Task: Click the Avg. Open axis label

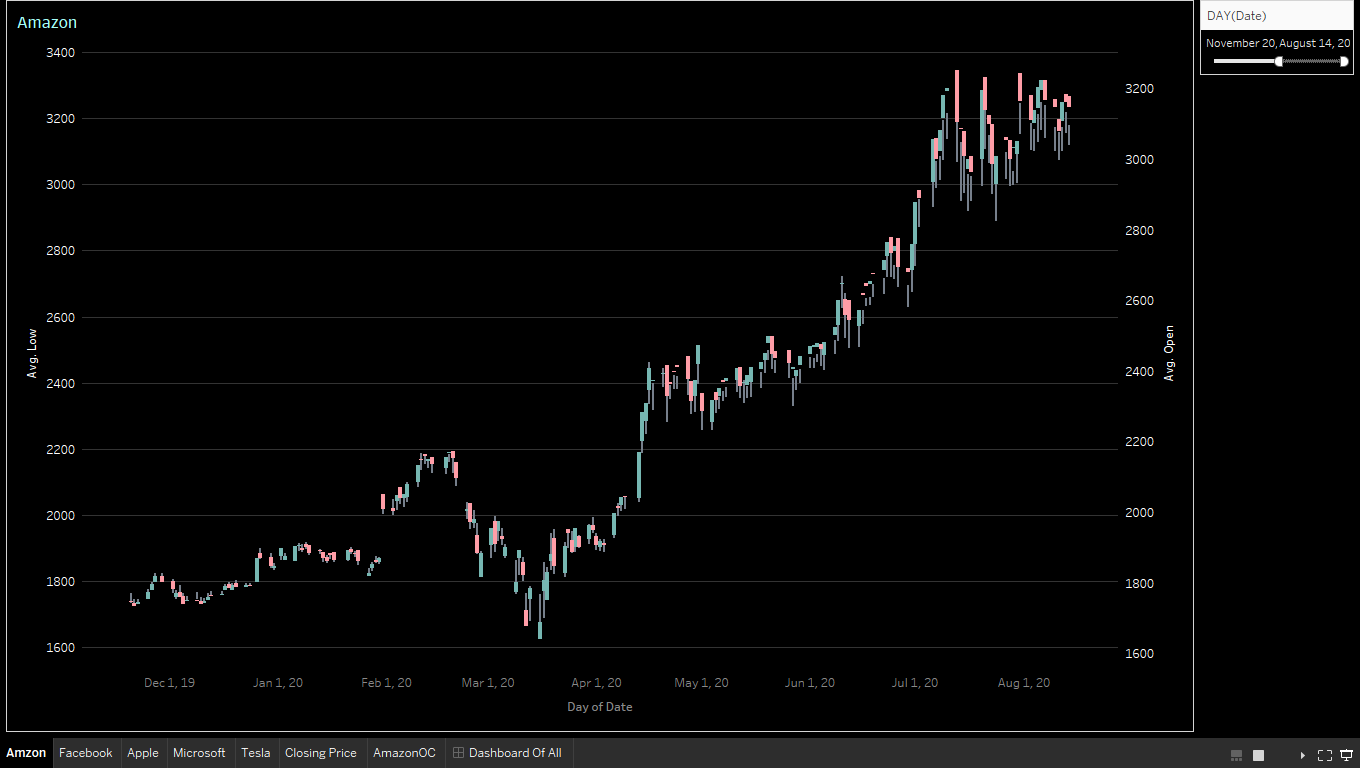Action: [1169, 353]
